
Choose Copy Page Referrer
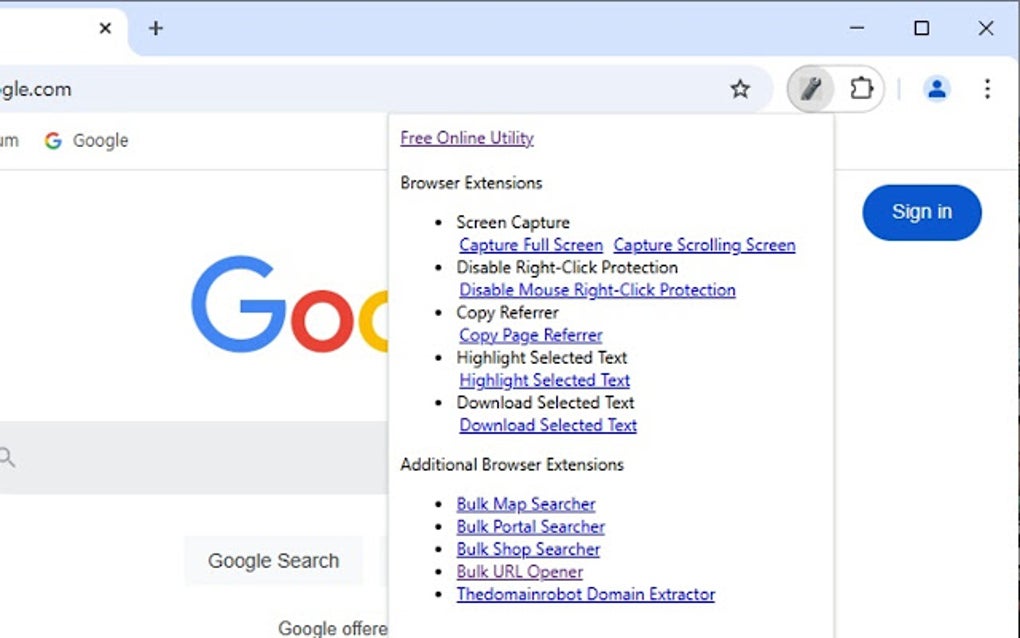tap(531, 335)
